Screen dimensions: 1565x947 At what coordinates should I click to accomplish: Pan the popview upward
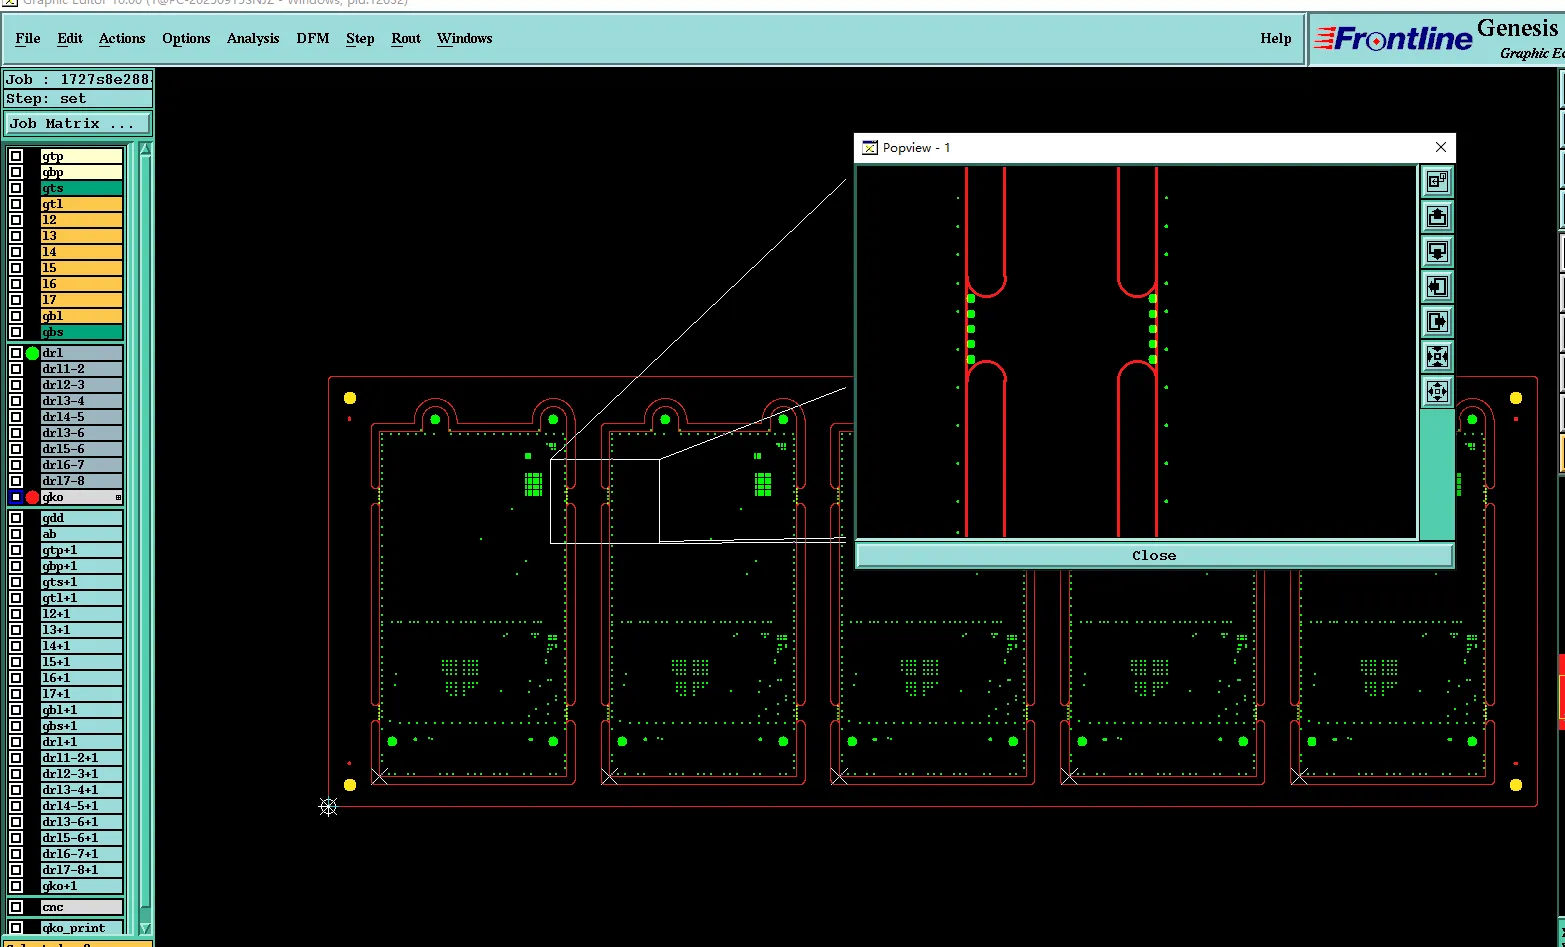(1437, 216)
